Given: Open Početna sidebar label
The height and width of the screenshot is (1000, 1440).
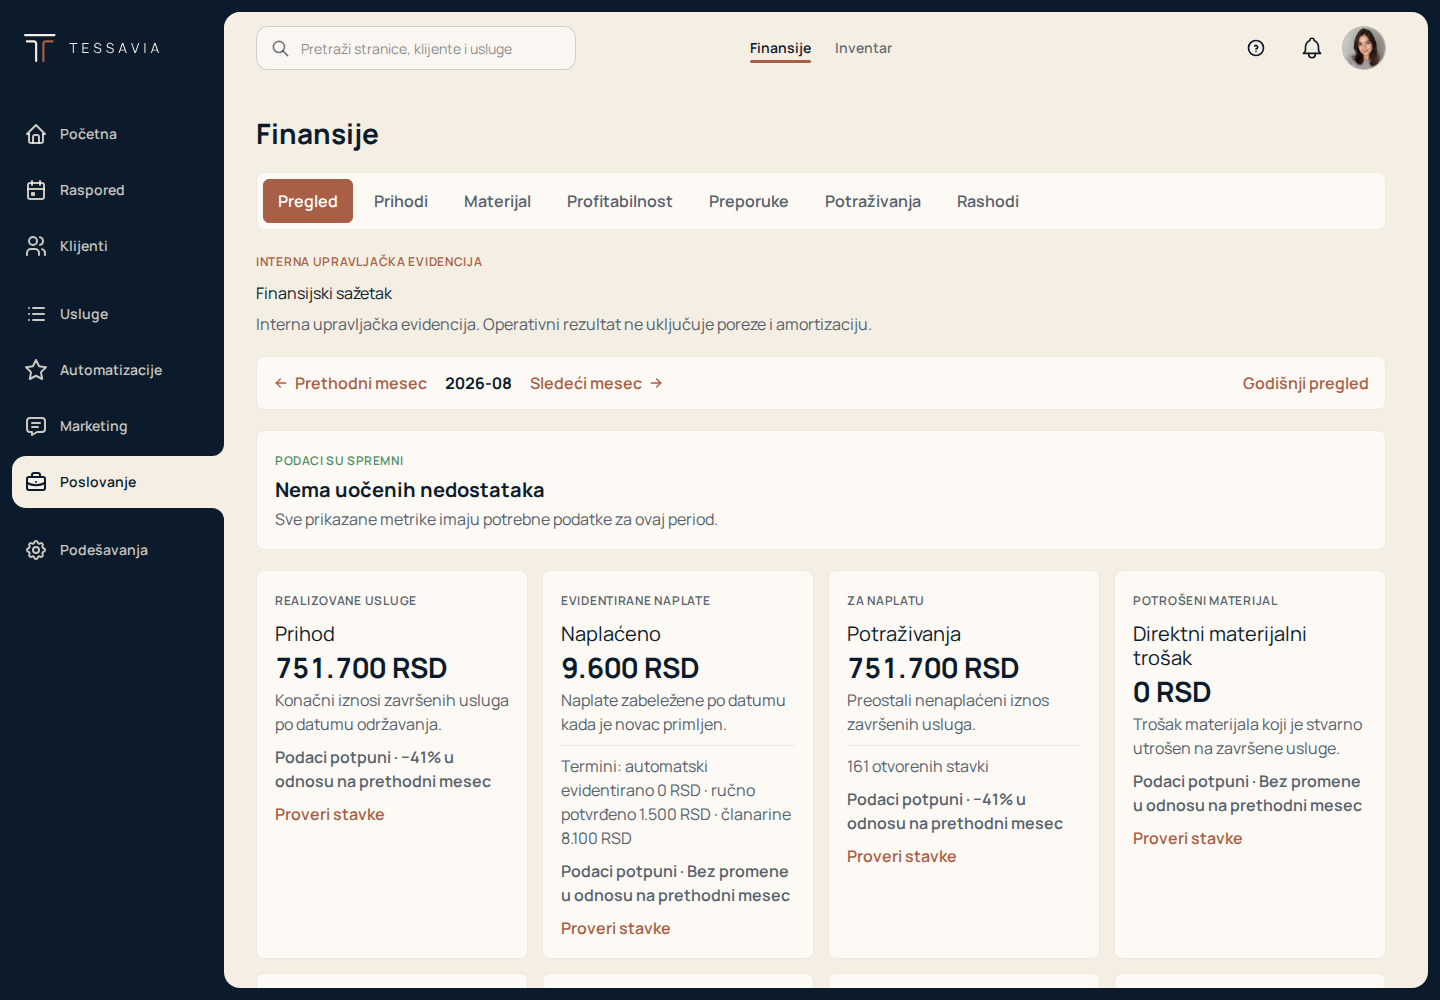Looking at the screenshot, I should 88,134.
